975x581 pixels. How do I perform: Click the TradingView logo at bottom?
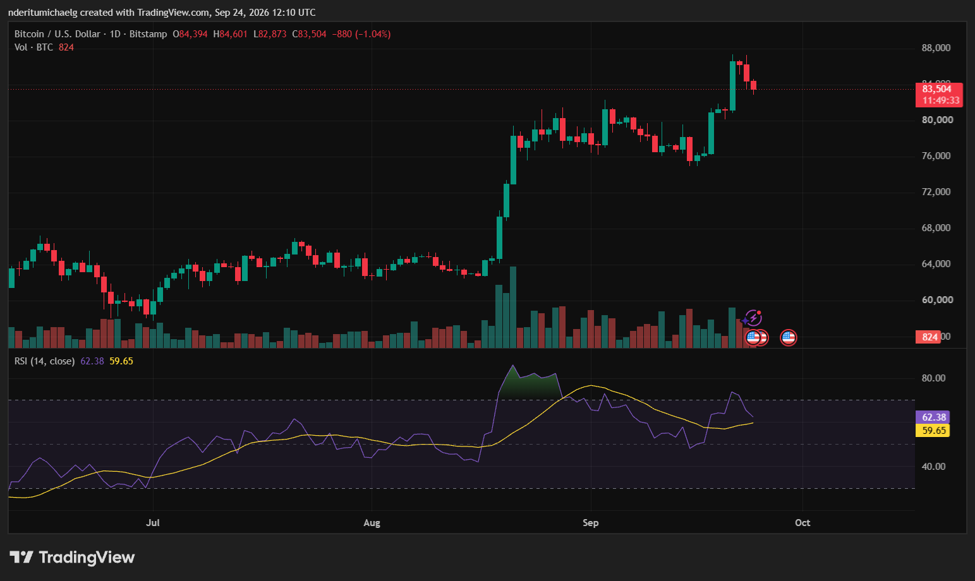click(72, 557)
